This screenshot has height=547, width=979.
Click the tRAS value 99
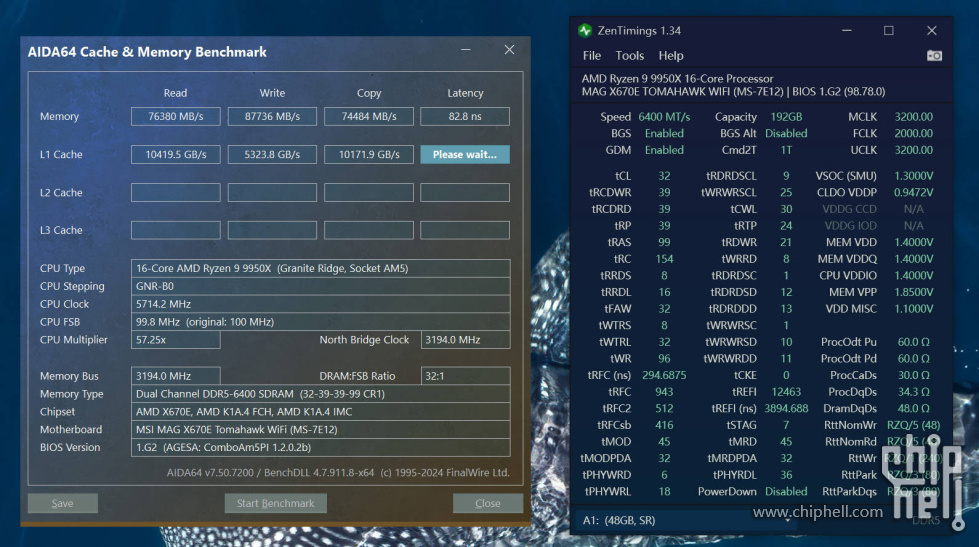coord(664,242)
